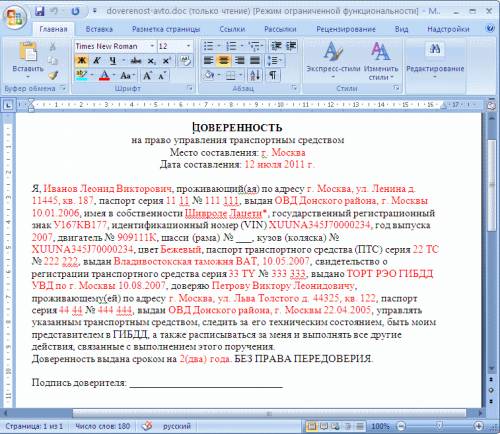Toggle center alignment button

223,61
